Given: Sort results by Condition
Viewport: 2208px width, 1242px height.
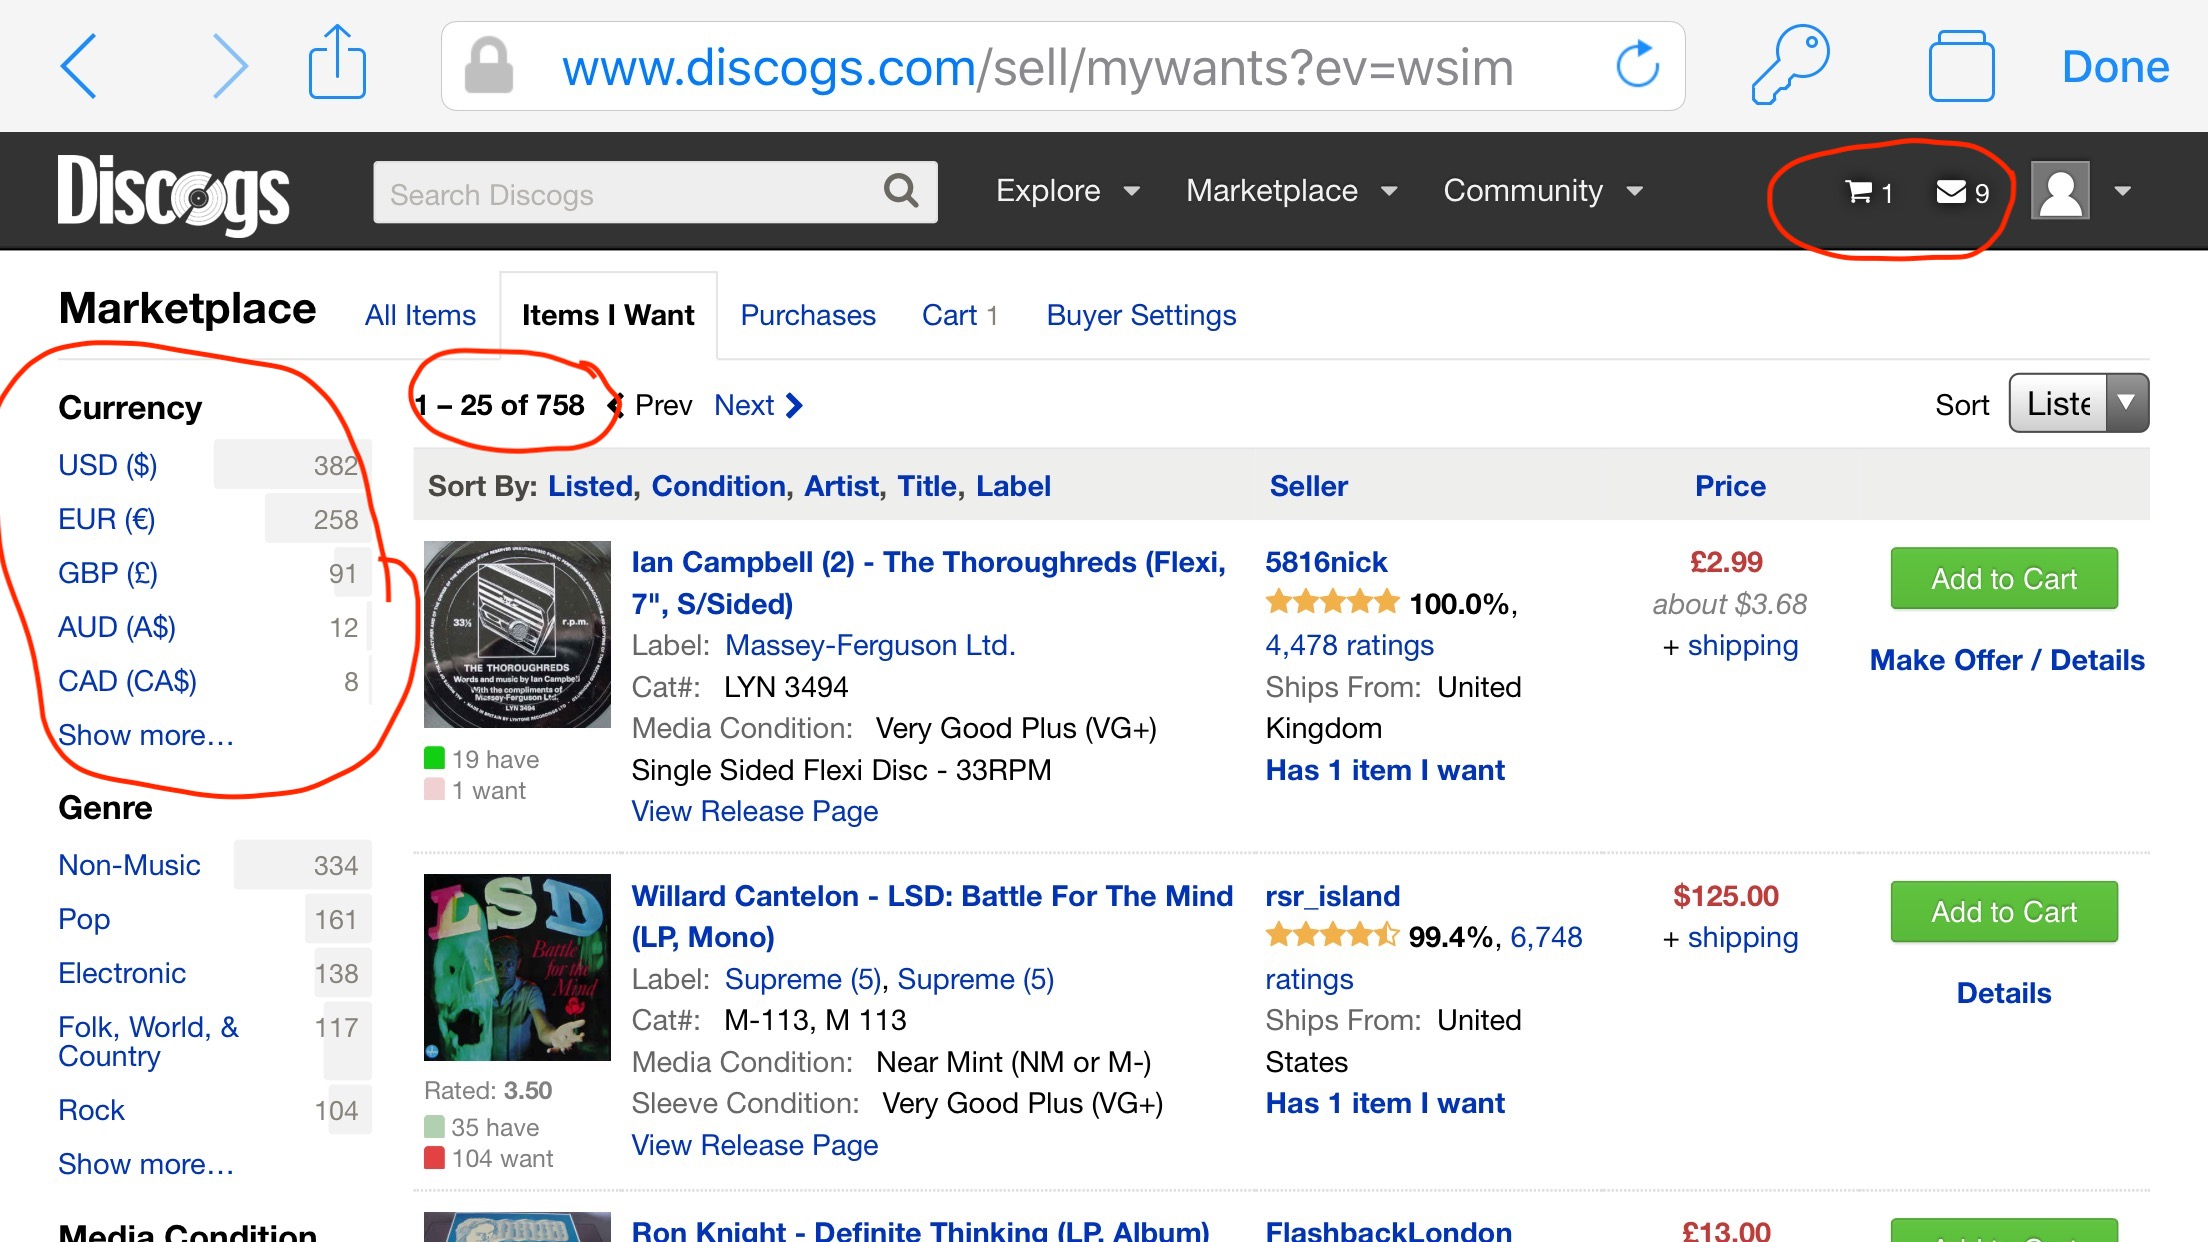Looking at the screenshot, I should pyautogui.click(x=718, y=486).
